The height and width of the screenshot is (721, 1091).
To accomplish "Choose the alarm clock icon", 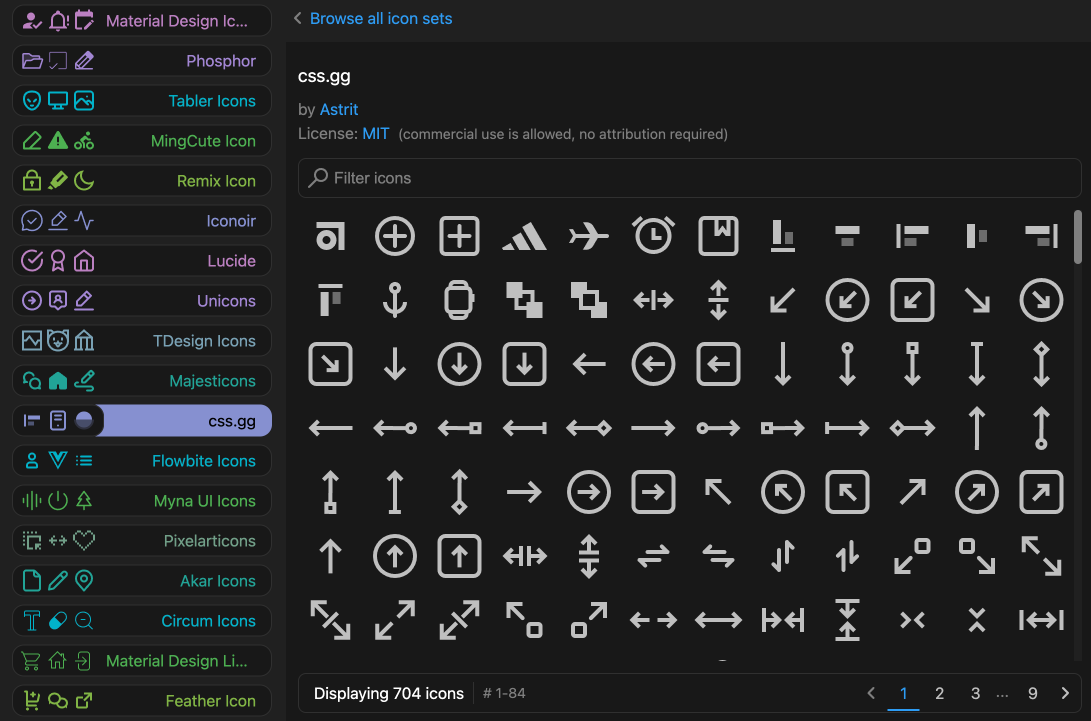I will (653, 237).
